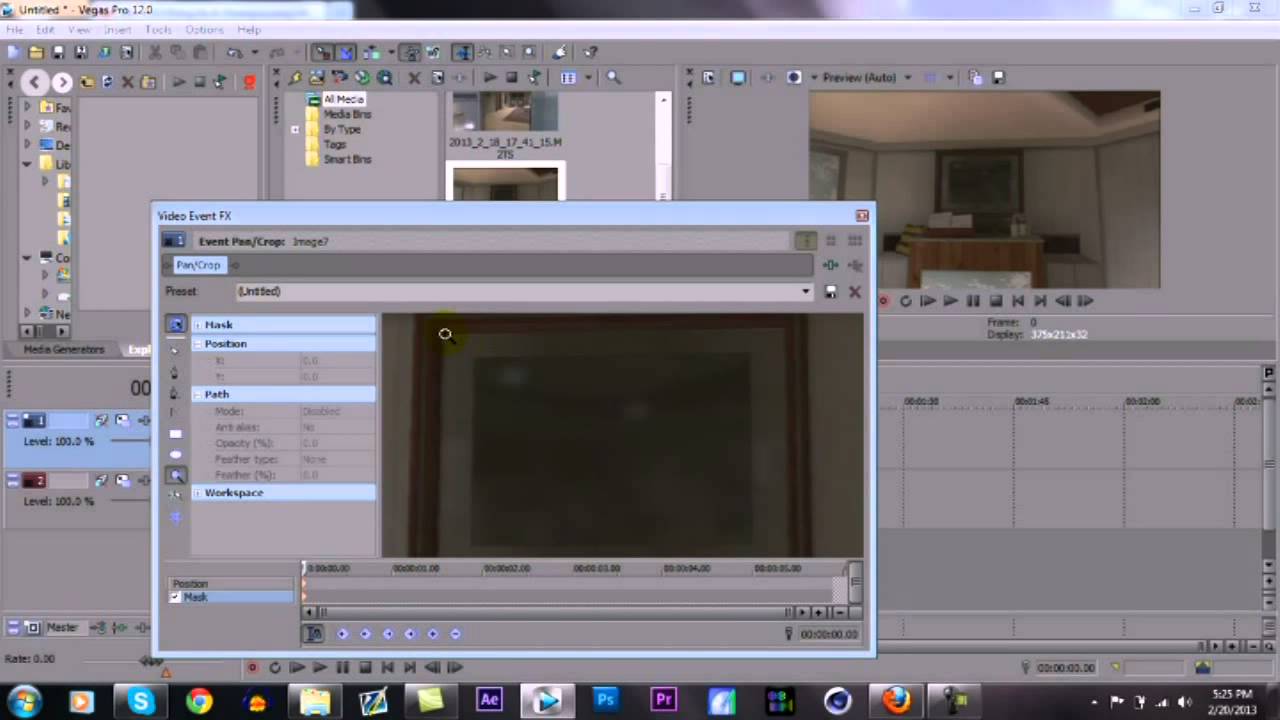Go back in the Explorer panel

click(35, 82)
